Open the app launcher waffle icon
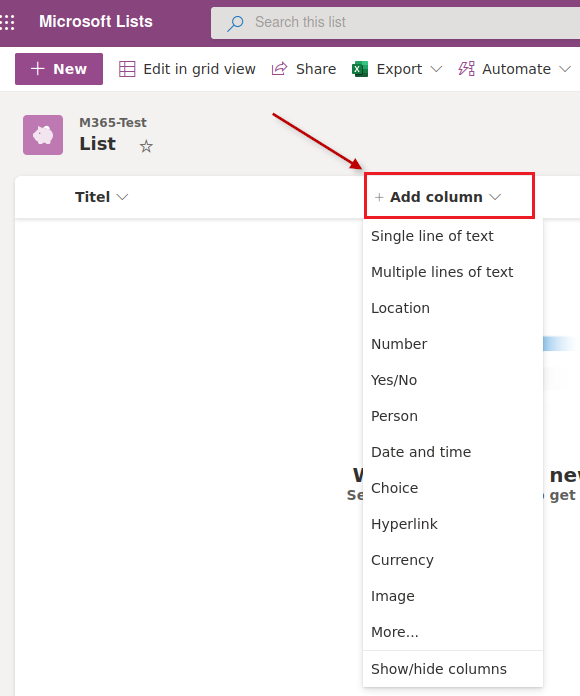Screen dimensions: 580x696 click(8, 22)
